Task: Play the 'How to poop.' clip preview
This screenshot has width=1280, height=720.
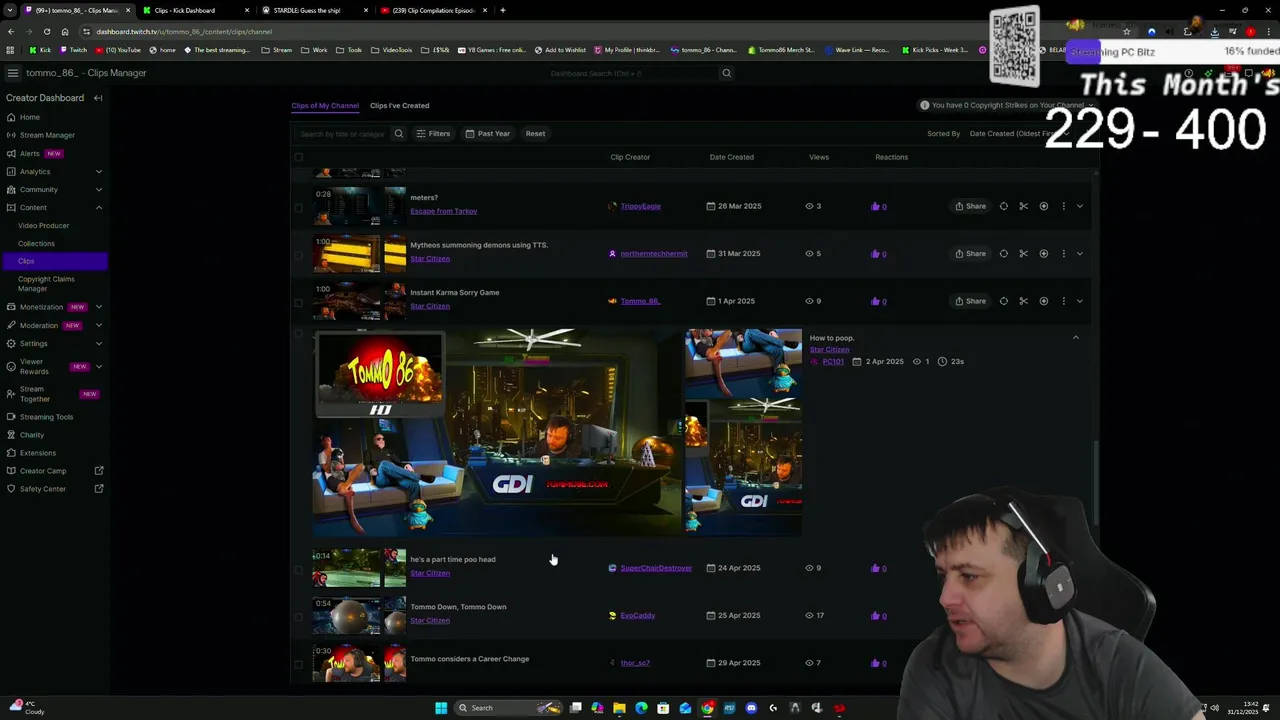Action: pos(556,432)
